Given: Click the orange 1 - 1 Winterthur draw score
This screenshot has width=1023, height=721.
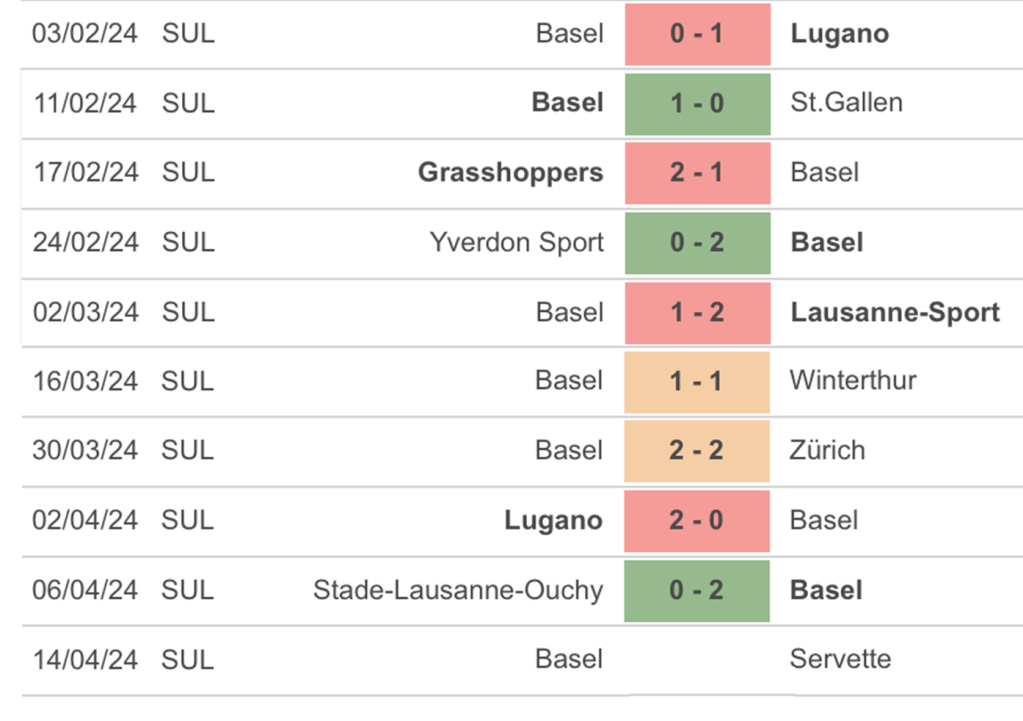Looking at the screenshot, I should 697,381.
